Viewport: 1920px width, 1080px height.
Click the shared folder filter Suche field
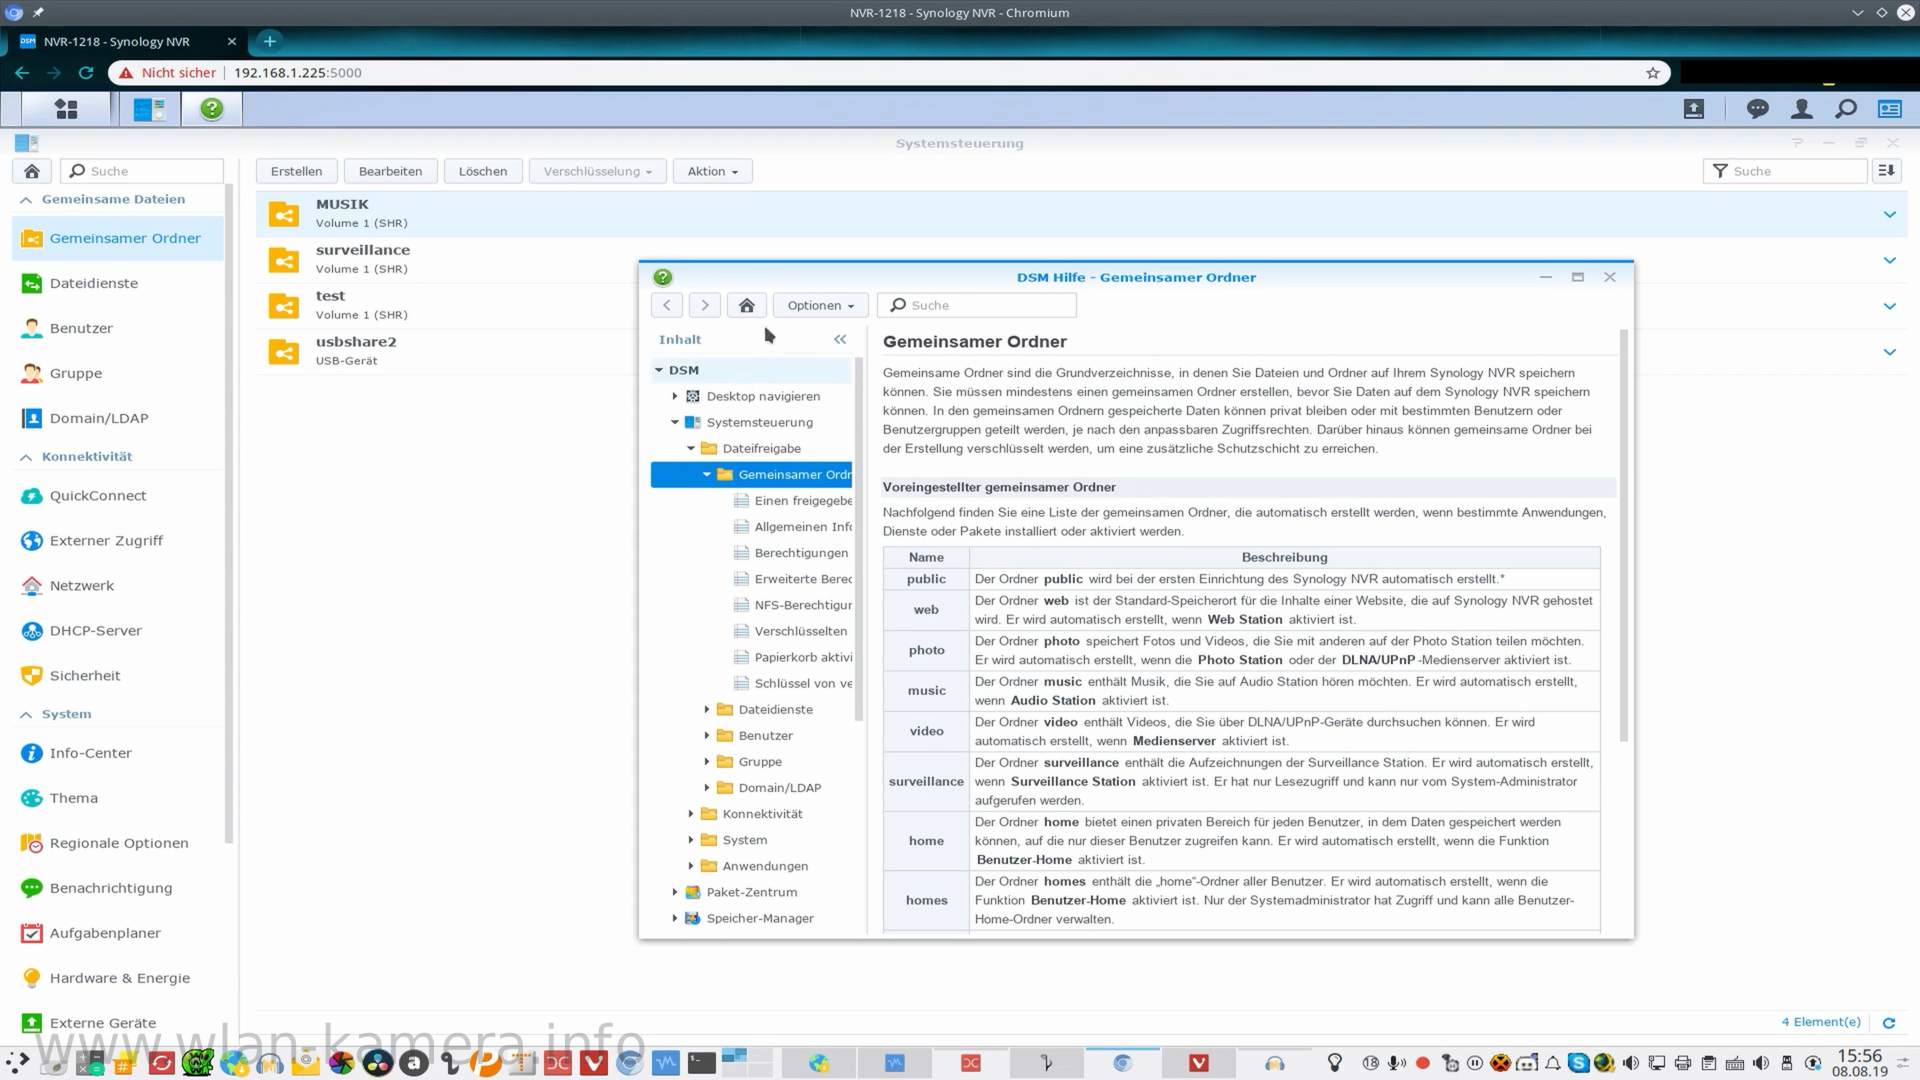pyautogui.click(x=1785, y=171)
